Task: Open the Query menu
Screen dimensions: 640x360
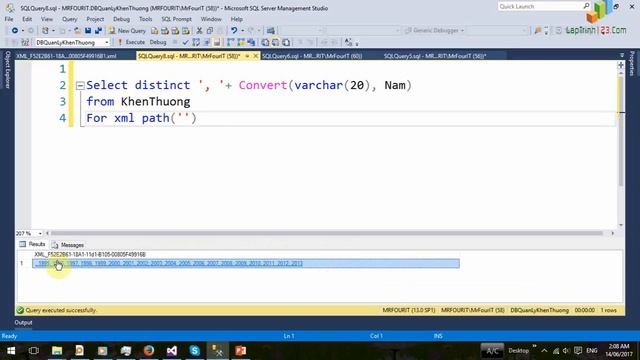Action: (69, 19)
